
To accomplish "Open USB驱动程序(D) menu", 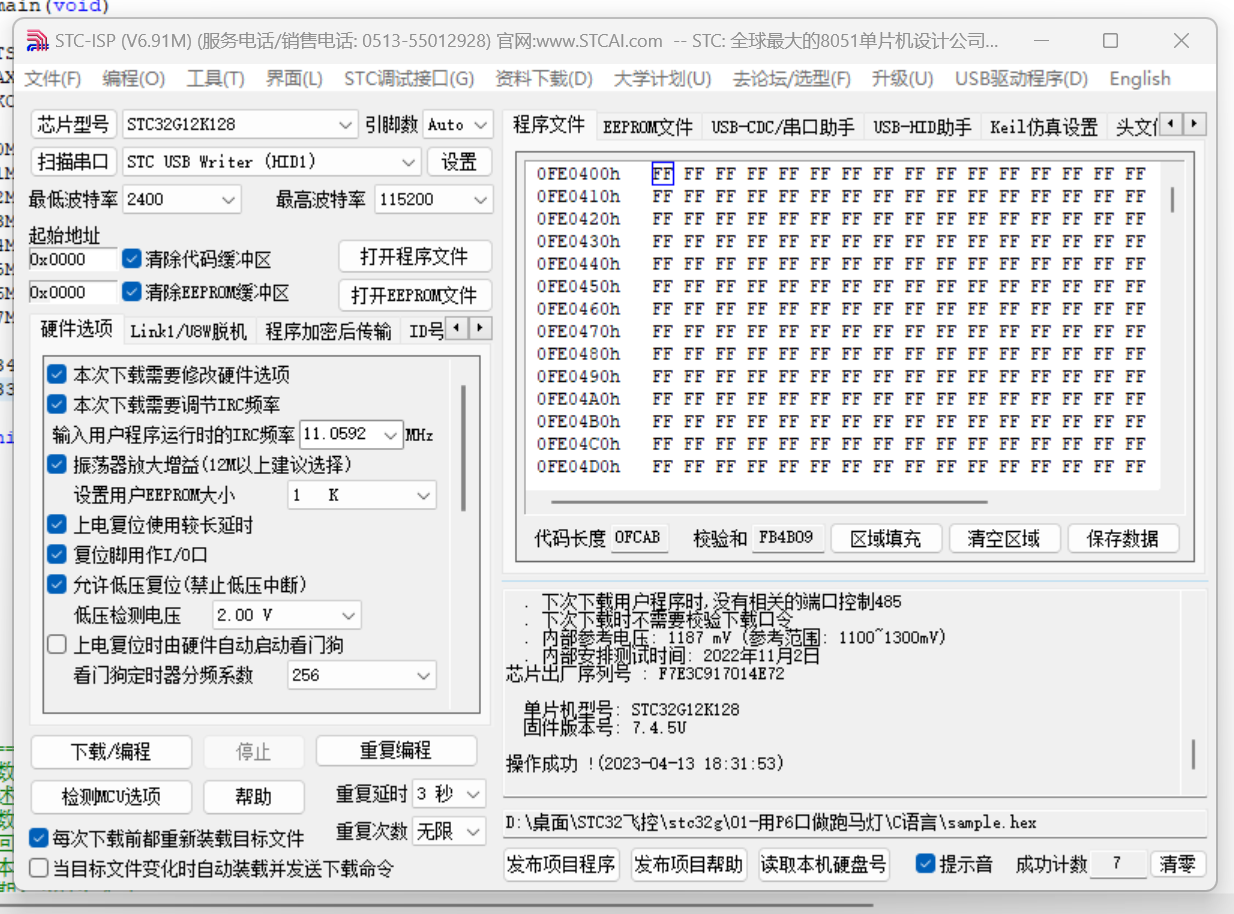I will [1021, 79].
